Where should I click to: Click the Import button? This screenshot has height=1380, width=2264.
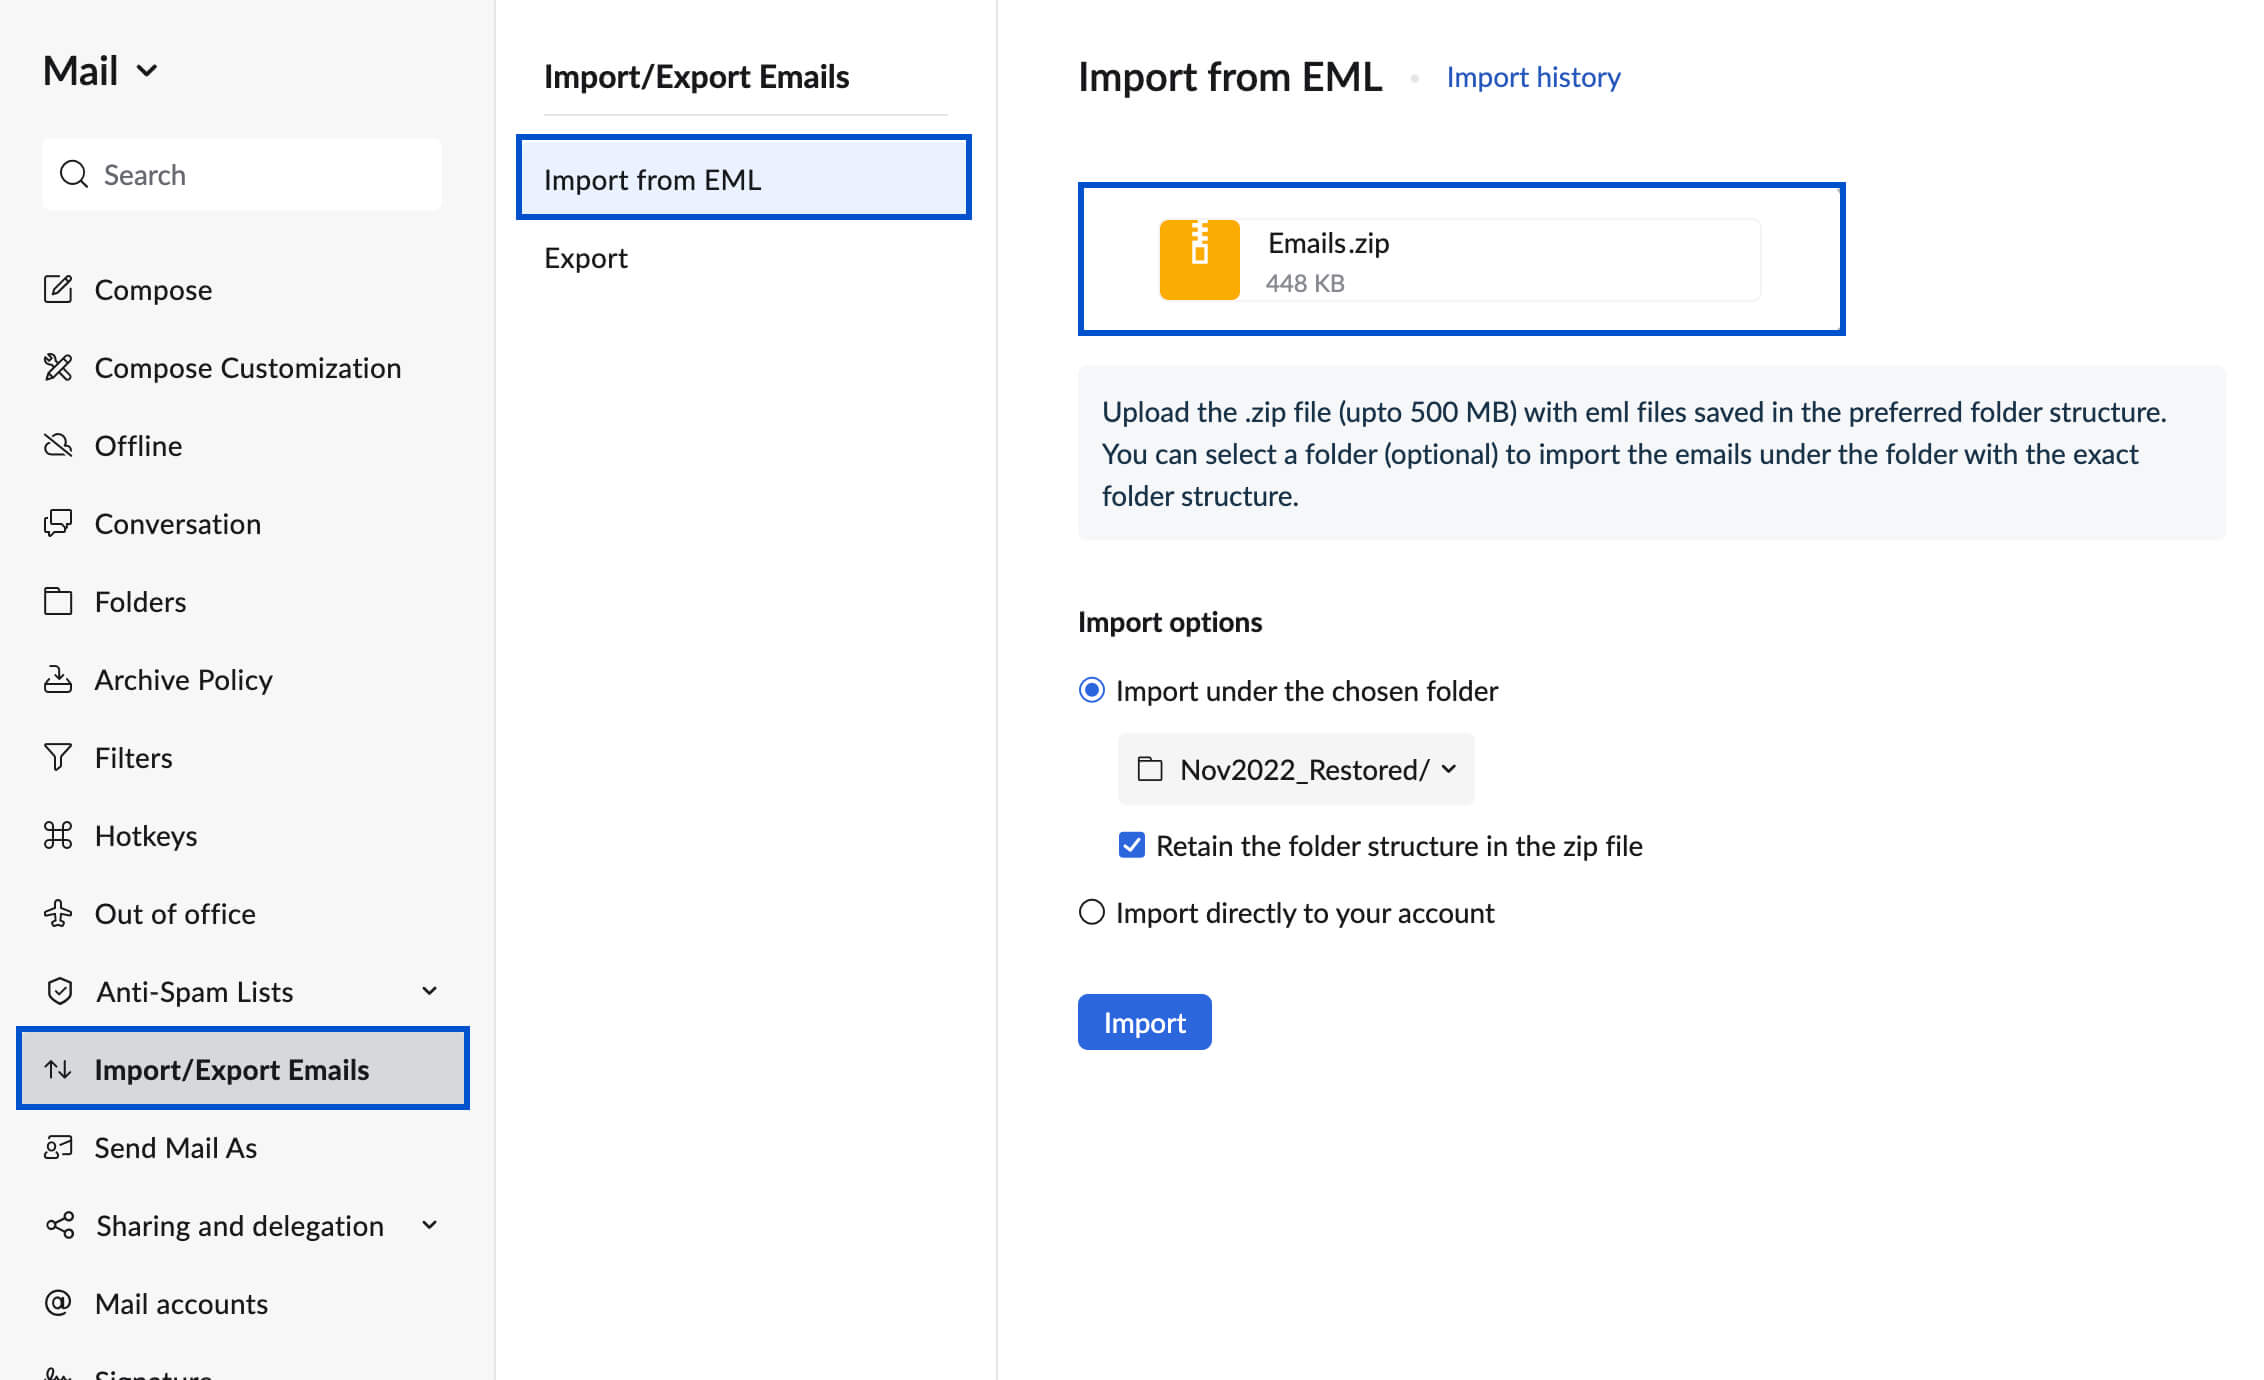click(1143, 1021)
